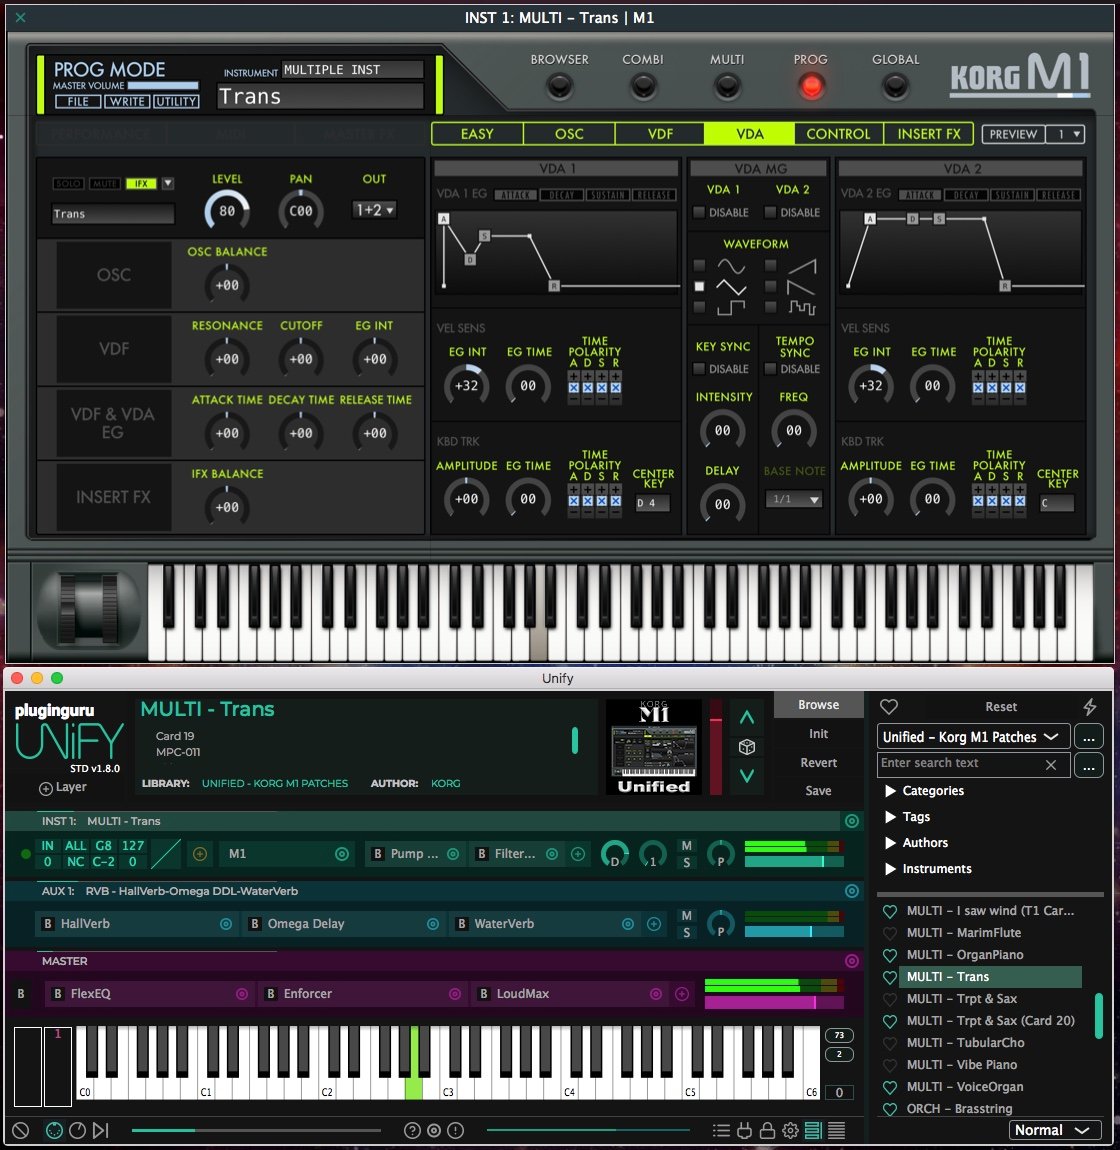
Task: Switch to the VDF tab
Action: point(660,134)
